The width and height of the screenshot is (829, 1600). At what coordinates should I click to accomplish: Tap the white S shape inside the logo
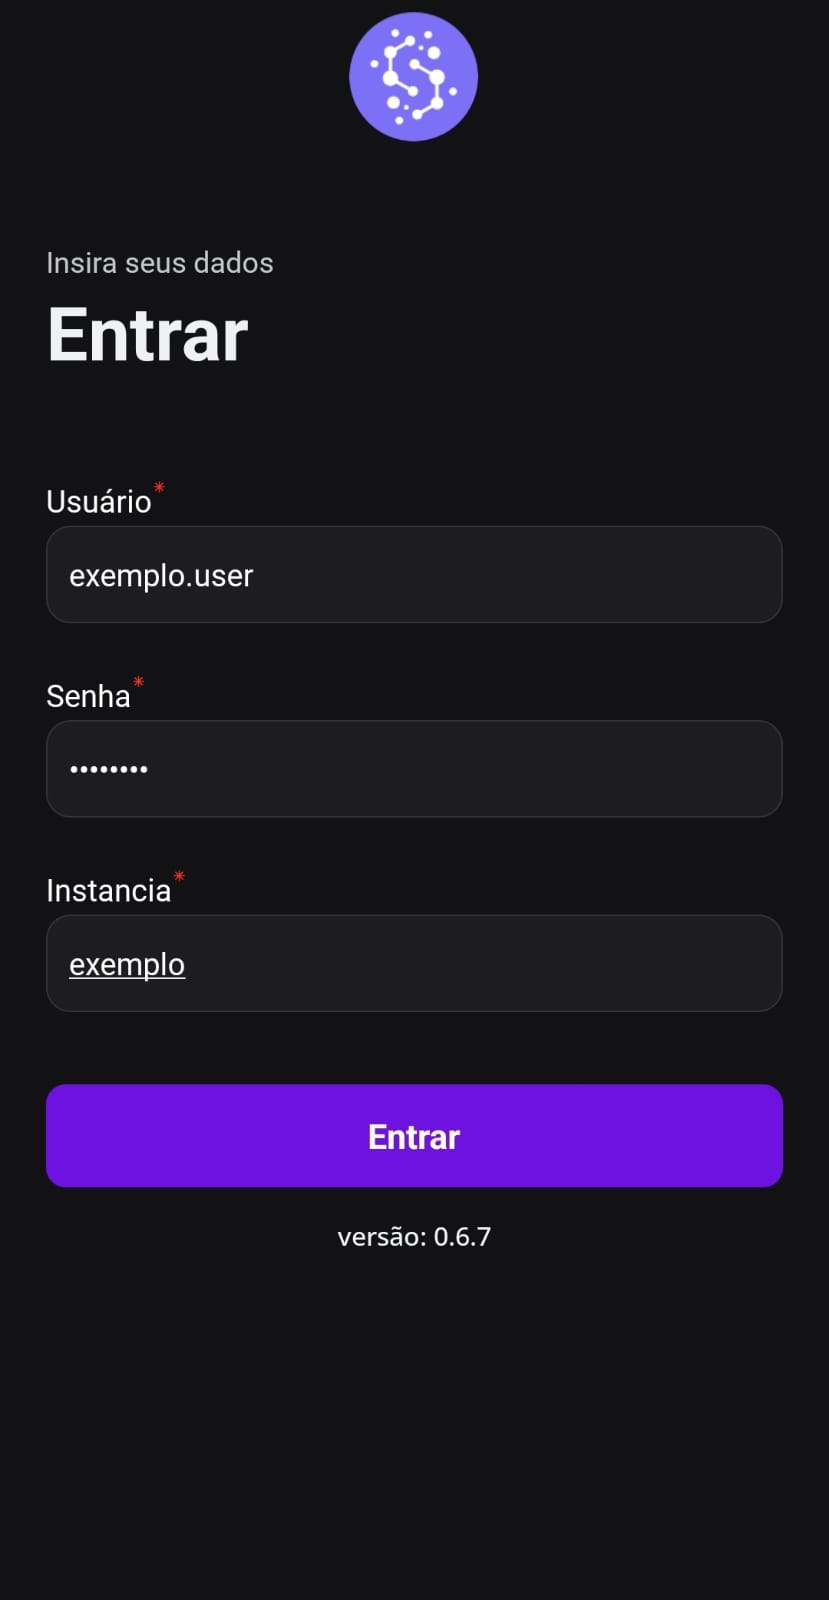click(415, 77)
